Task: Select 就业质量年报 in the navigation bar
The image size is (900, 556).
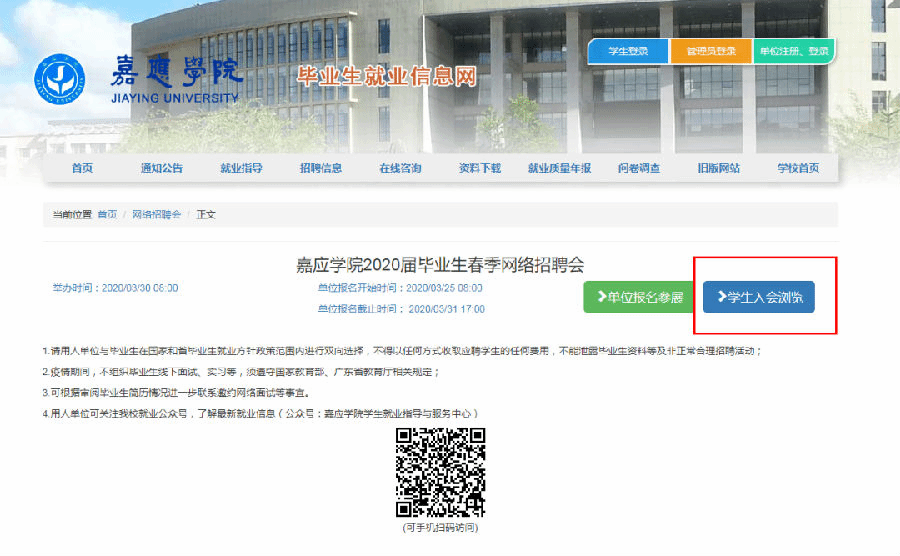Action: pyautogui.click(x=559, y=169)
